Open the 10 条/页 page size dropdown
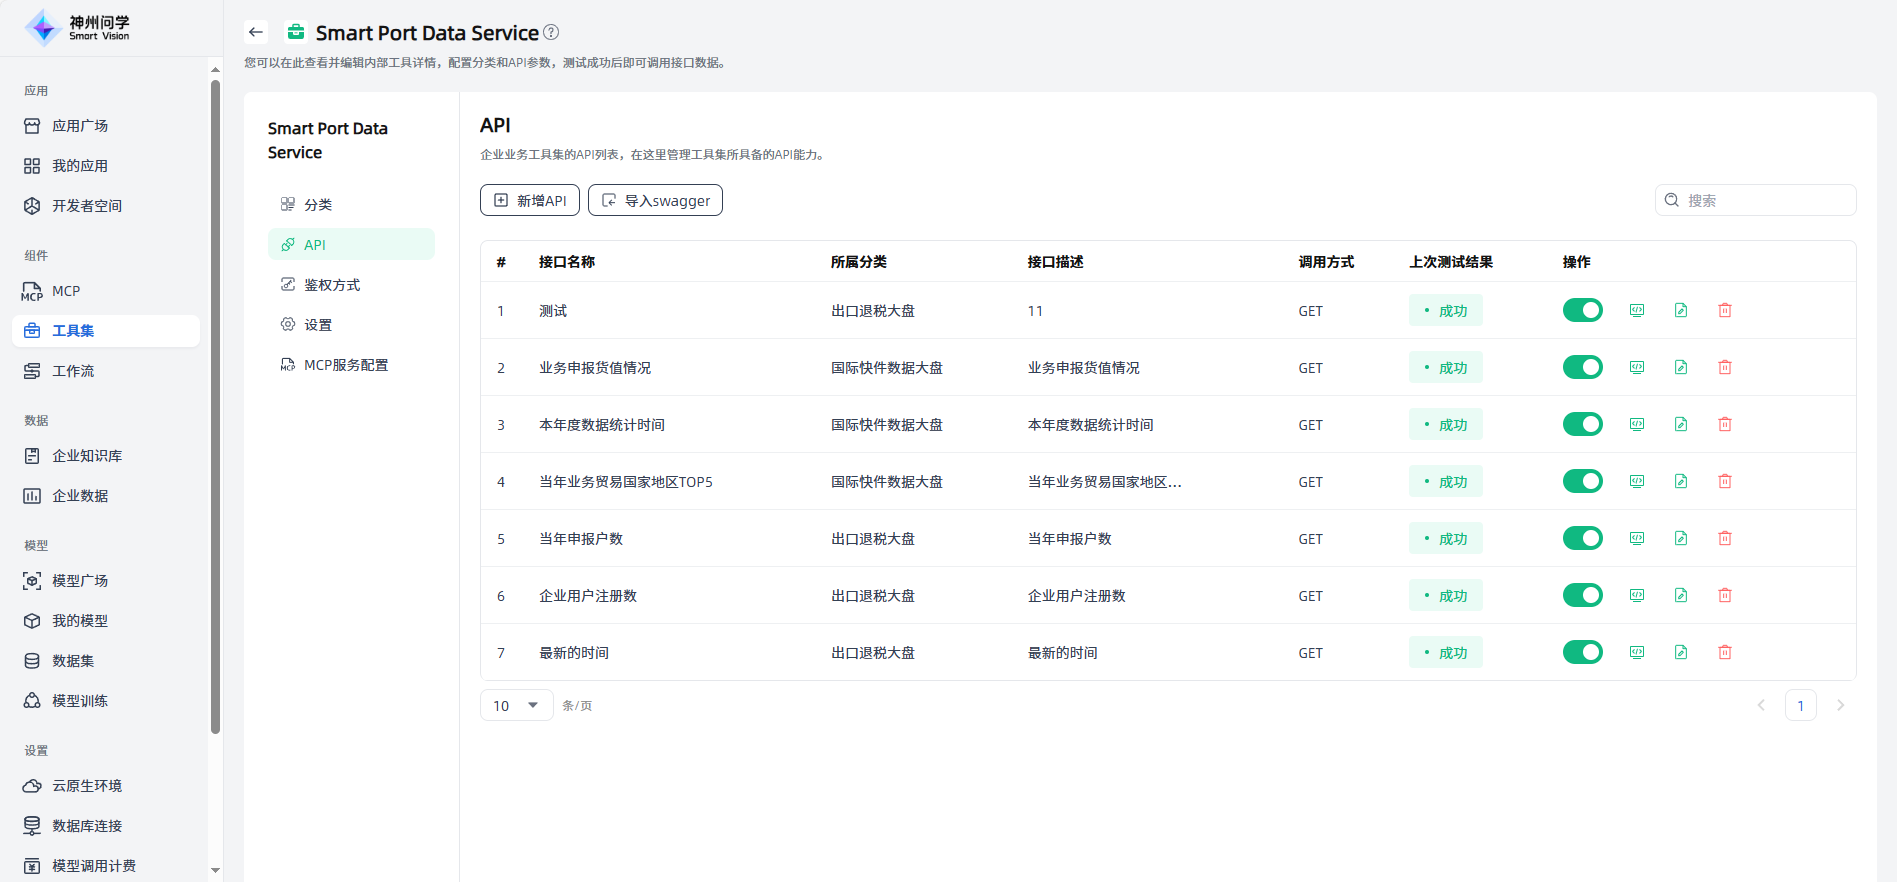This screenshot has width=1897, height=882. click(x=516, y=705)
